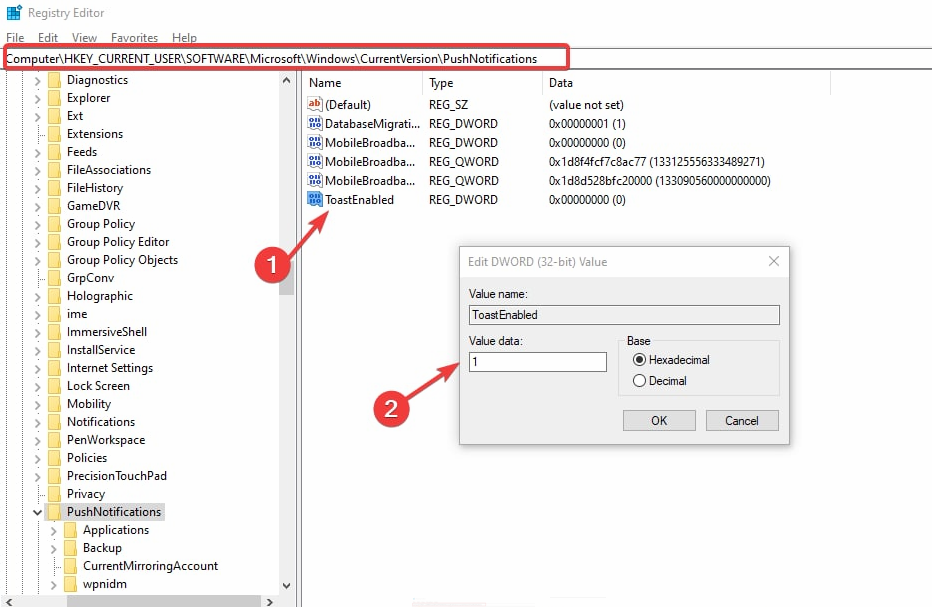The image size is (932, 607).
Task: Click tree horizontal scrollbar right arrow
Action: [270, 601]
